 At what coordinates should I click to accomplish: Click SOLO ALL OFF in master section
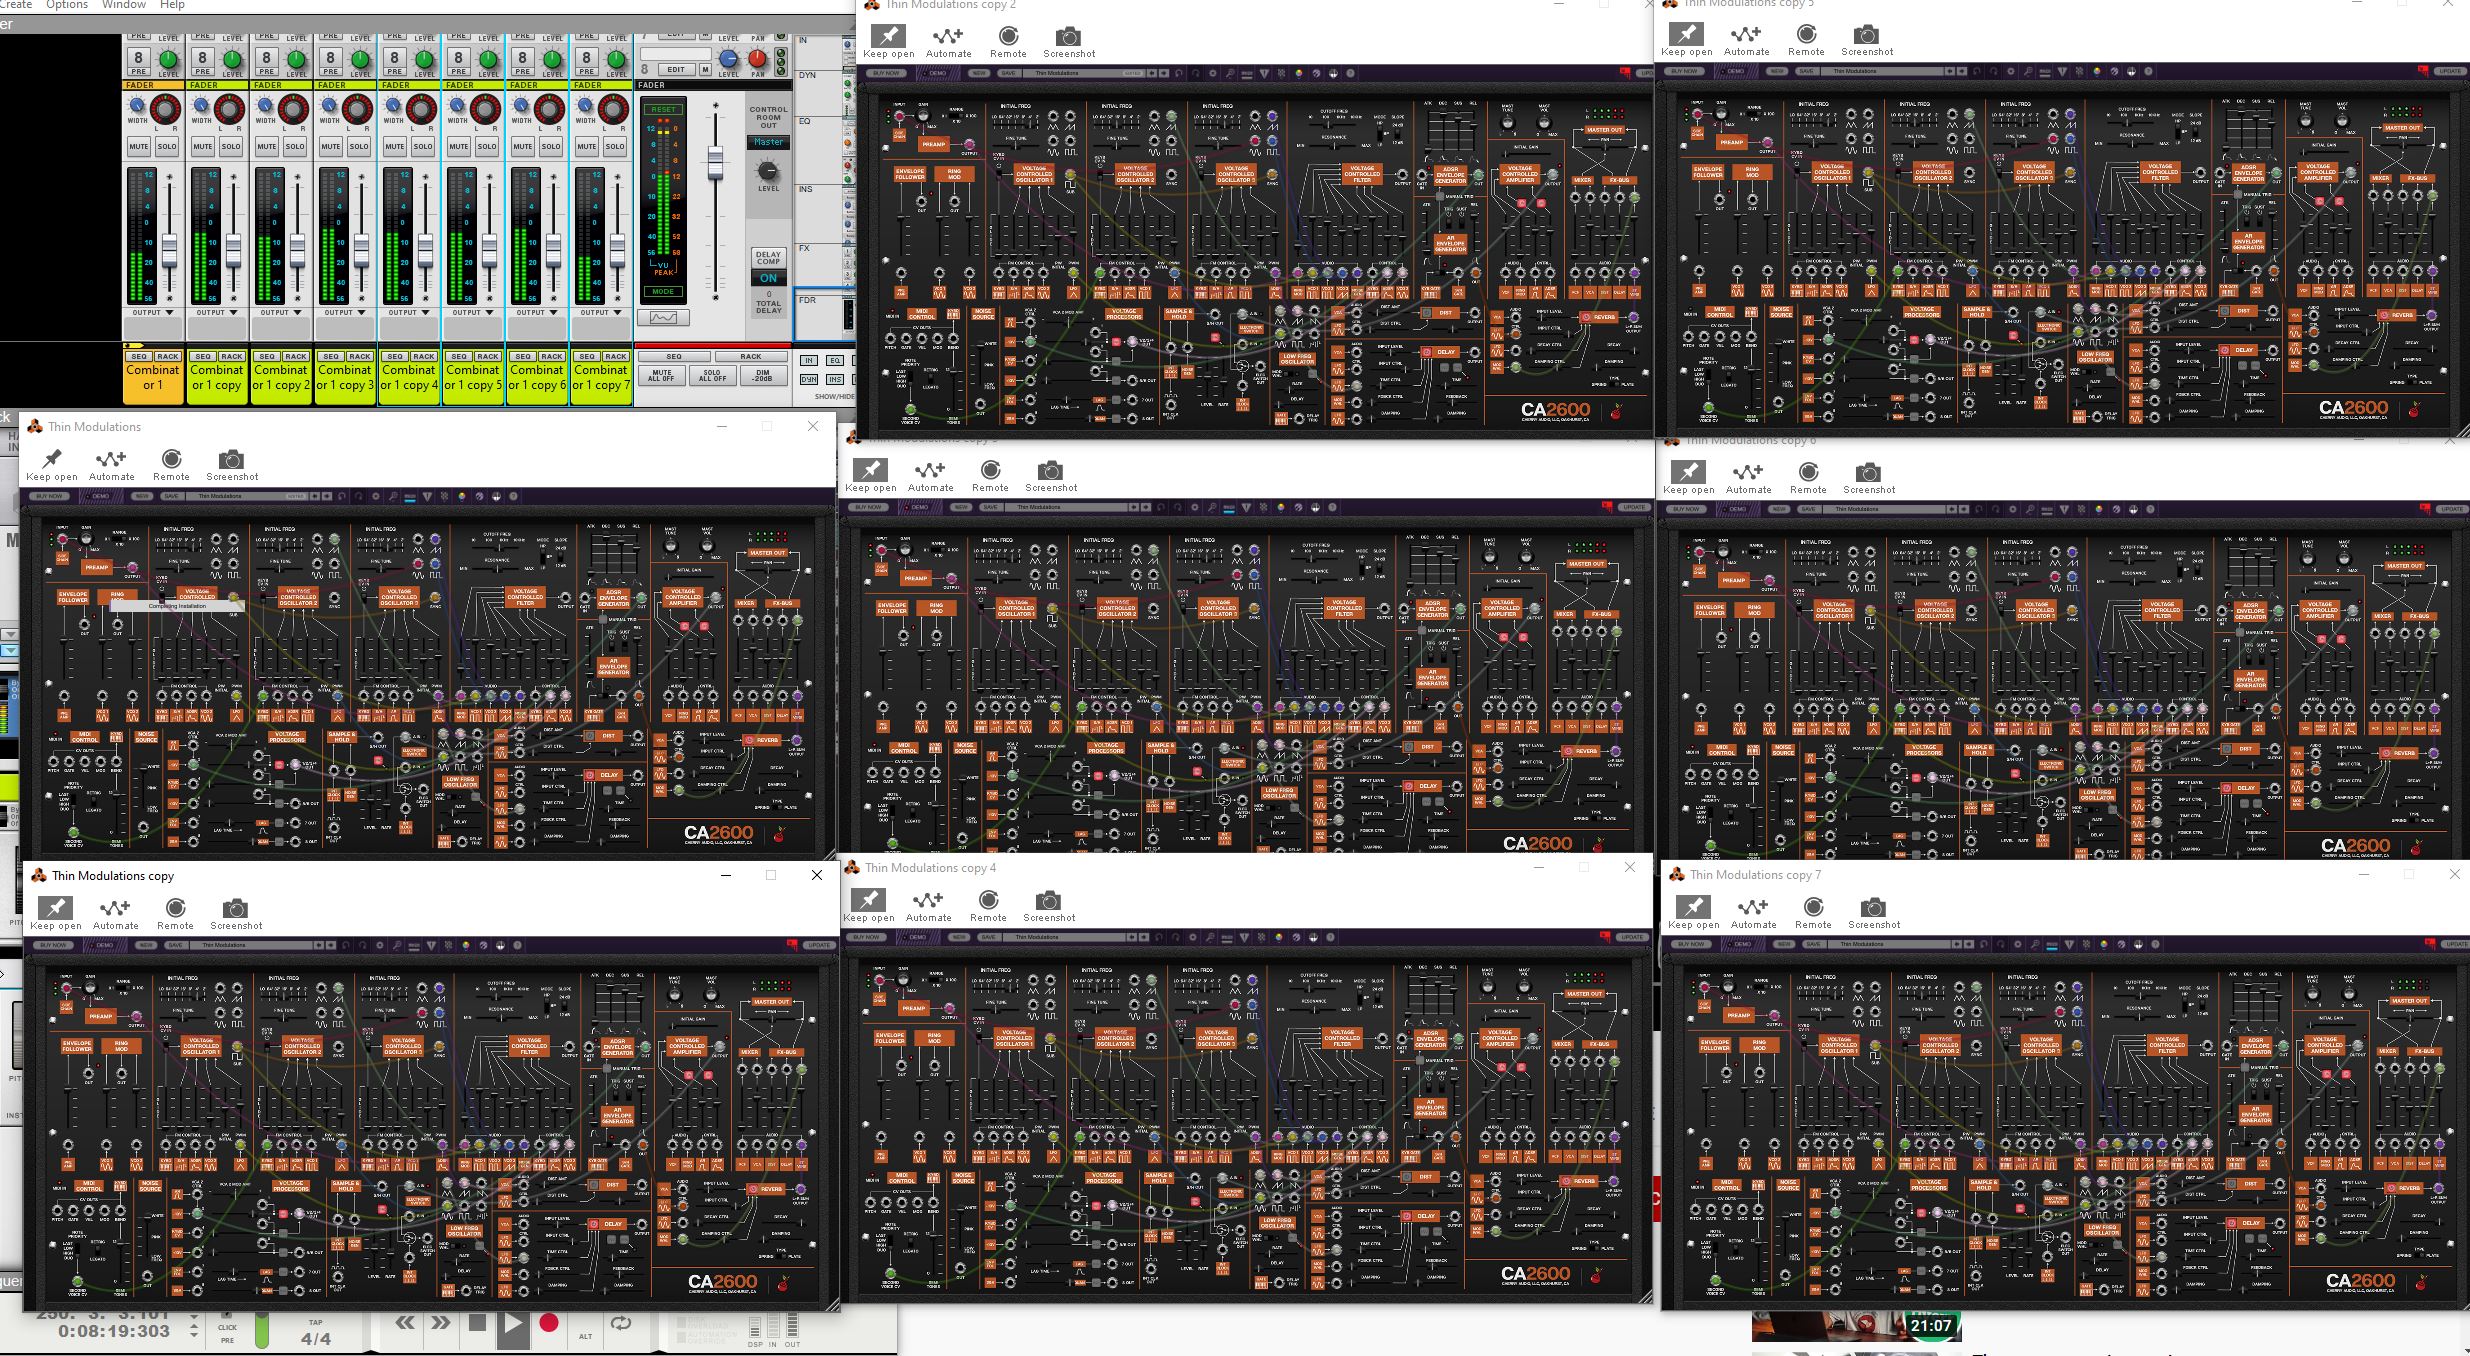point(712,375)
